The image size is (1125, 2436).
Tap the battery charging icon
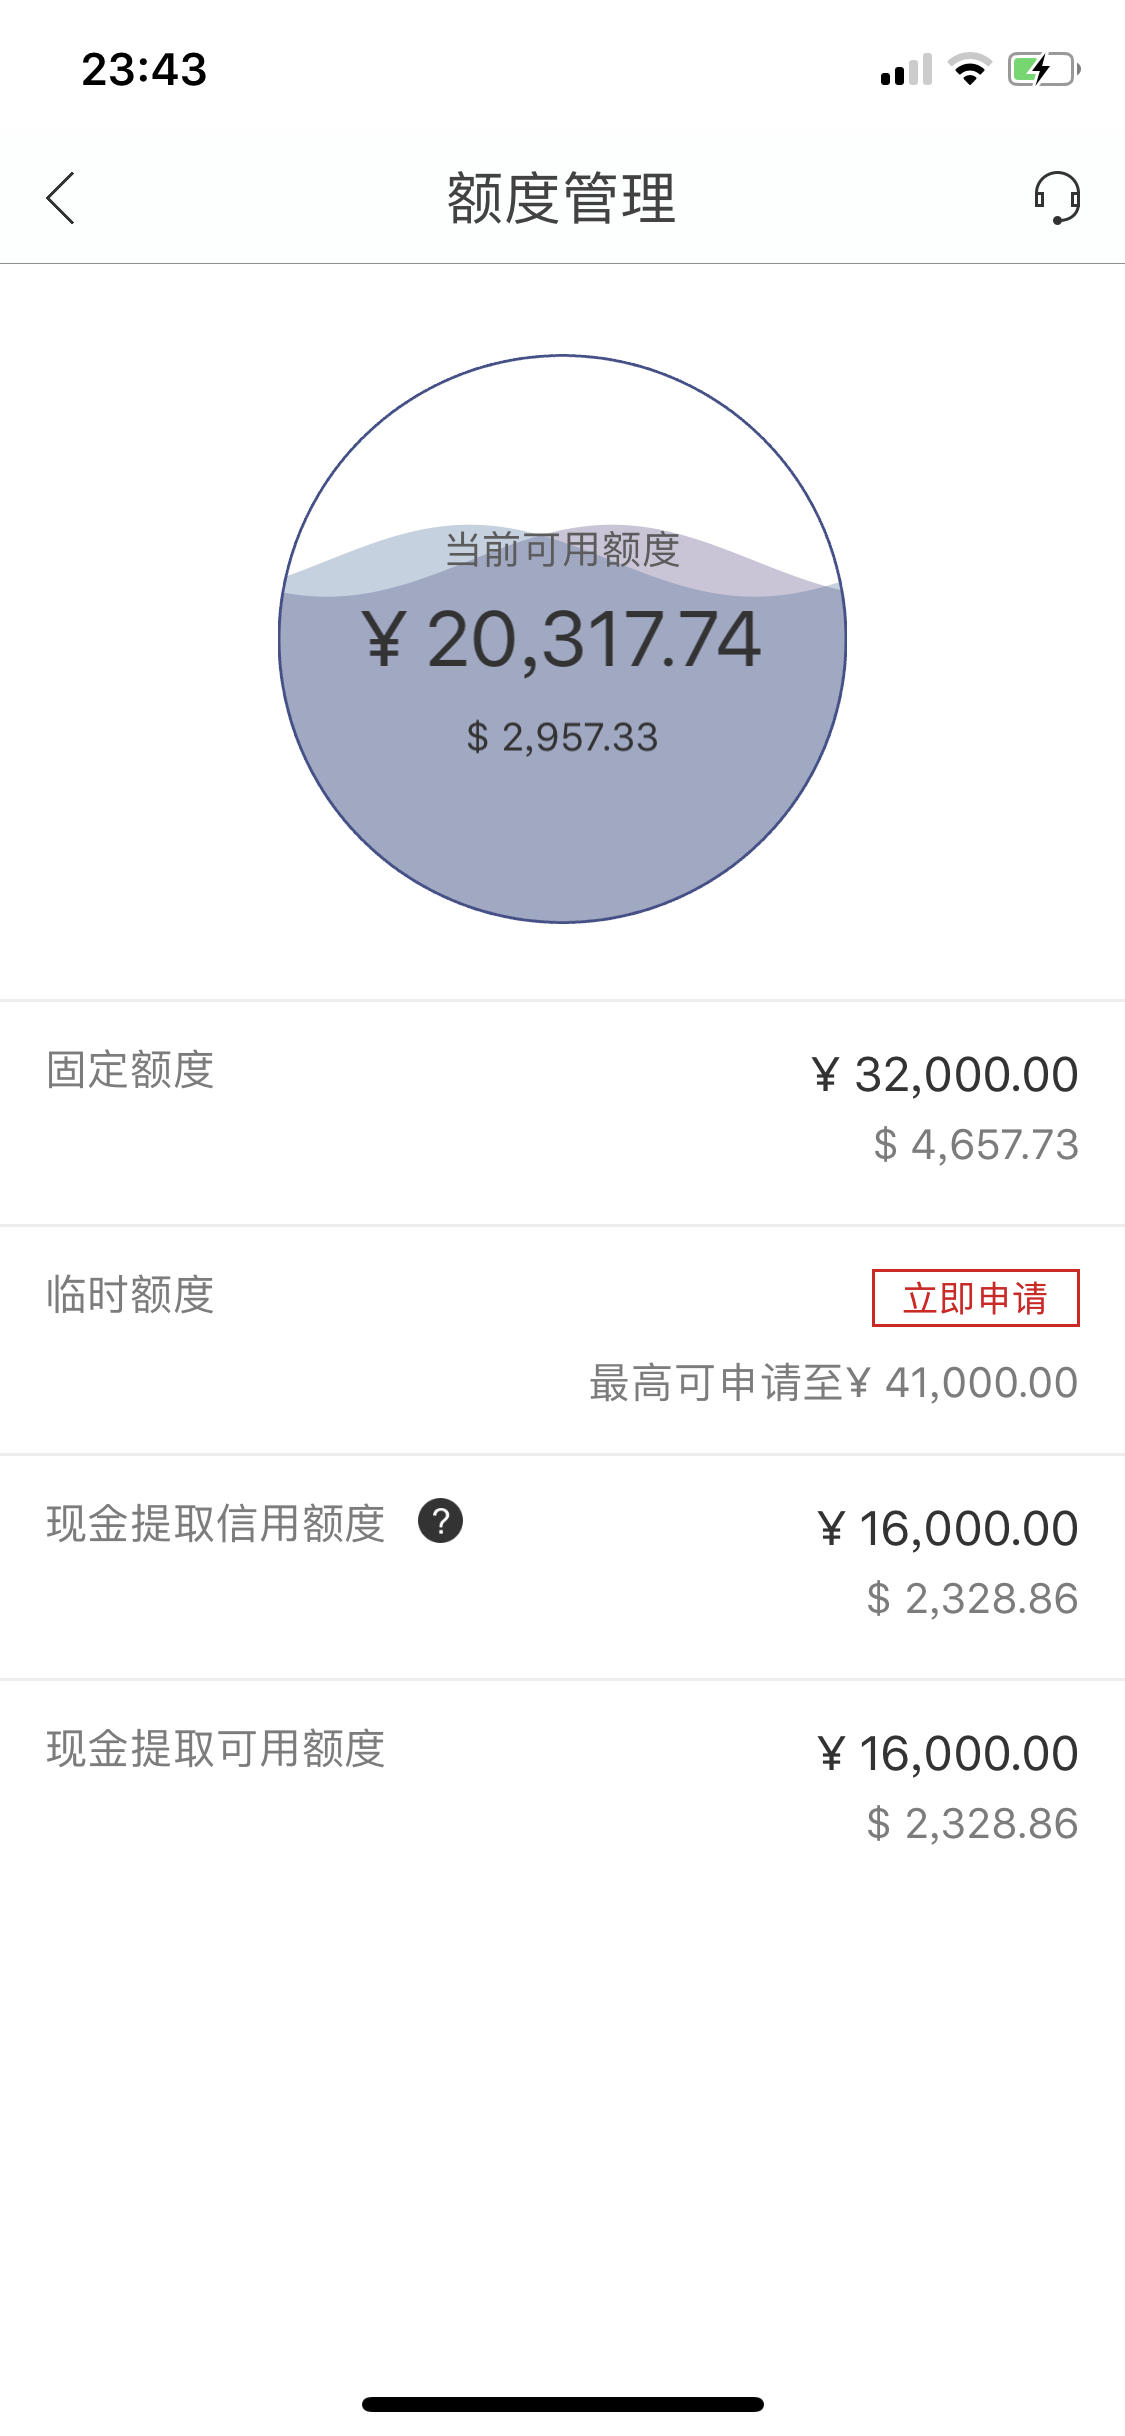click(1044, 69)
